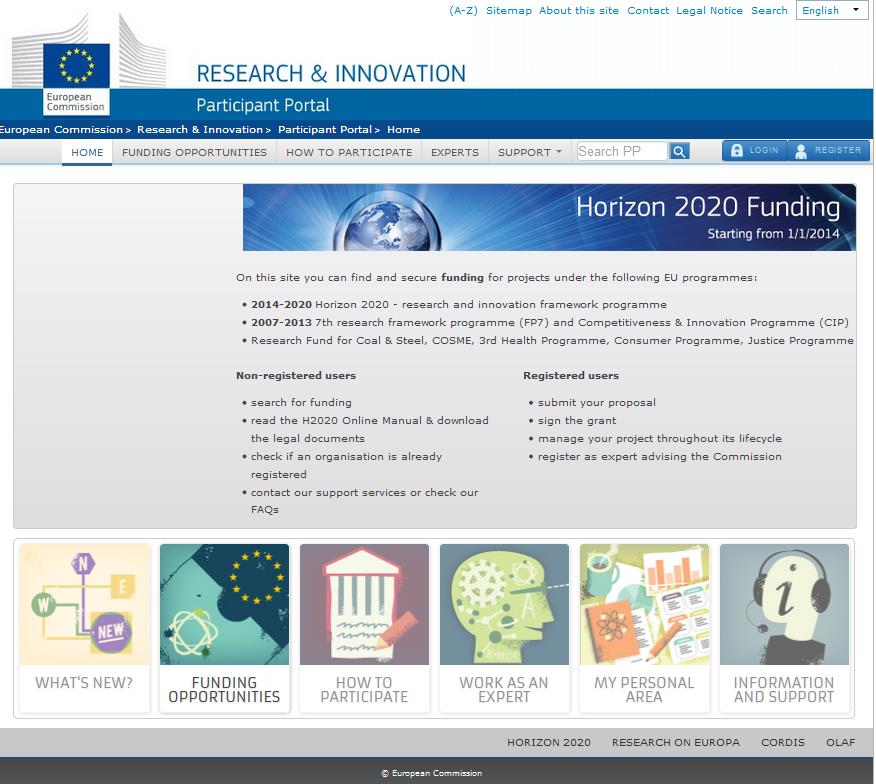Click the WORK AS AN EXPERT tile label
The image size is (876, 784).
(x=504, y=690)
